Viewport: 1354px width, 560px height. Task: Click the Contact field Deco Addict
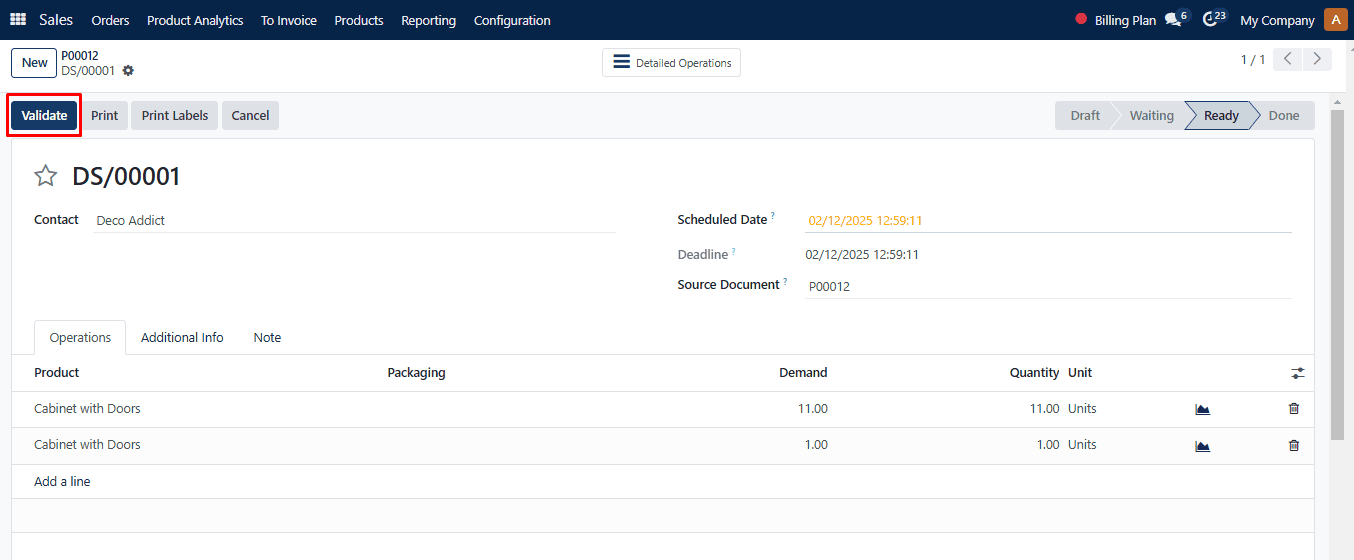353,220
